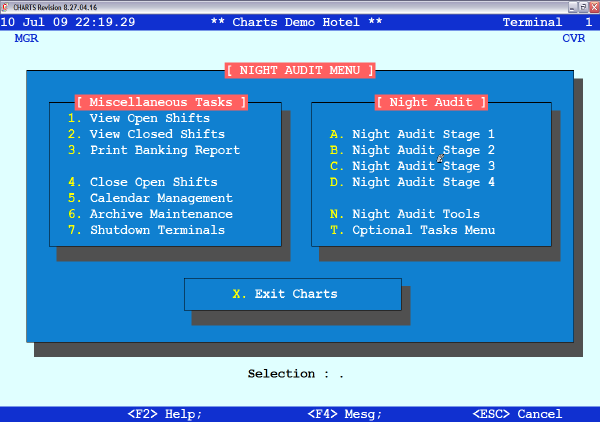
Task: Click the Selection input prompt
Action: click(340, 374)
